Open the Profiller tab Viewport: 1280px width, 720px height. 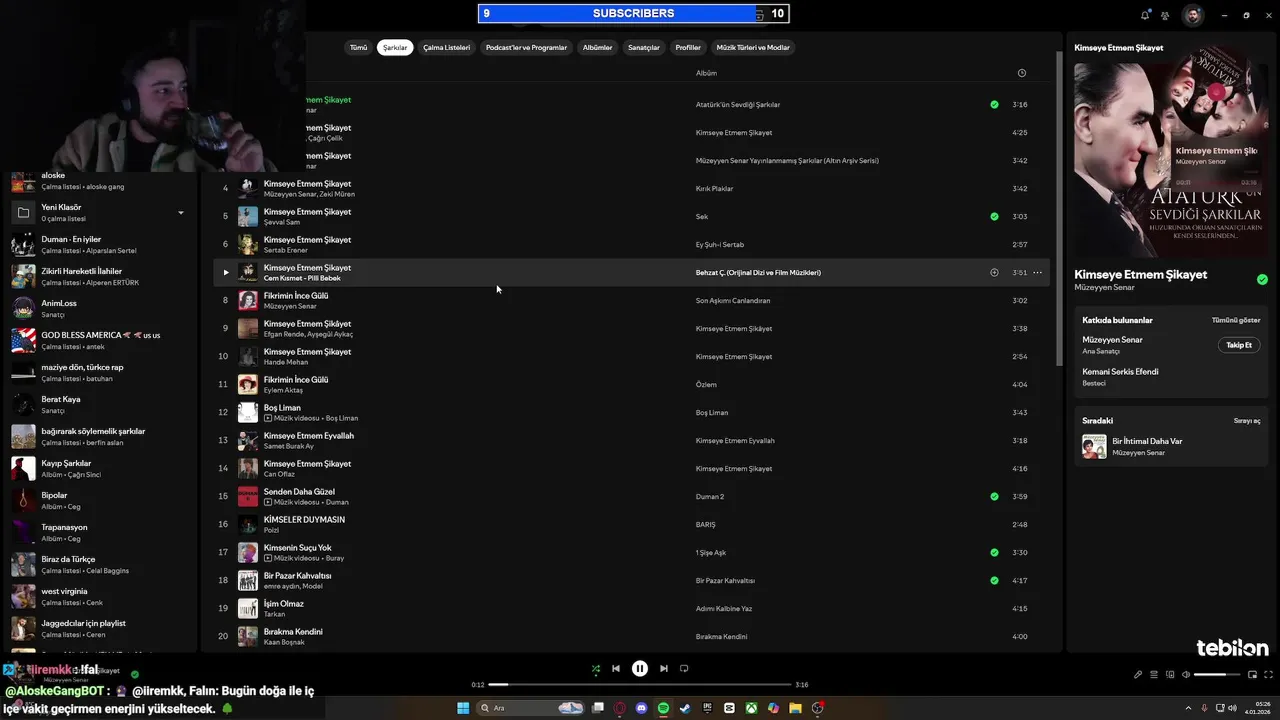click(x=688, y=47)
